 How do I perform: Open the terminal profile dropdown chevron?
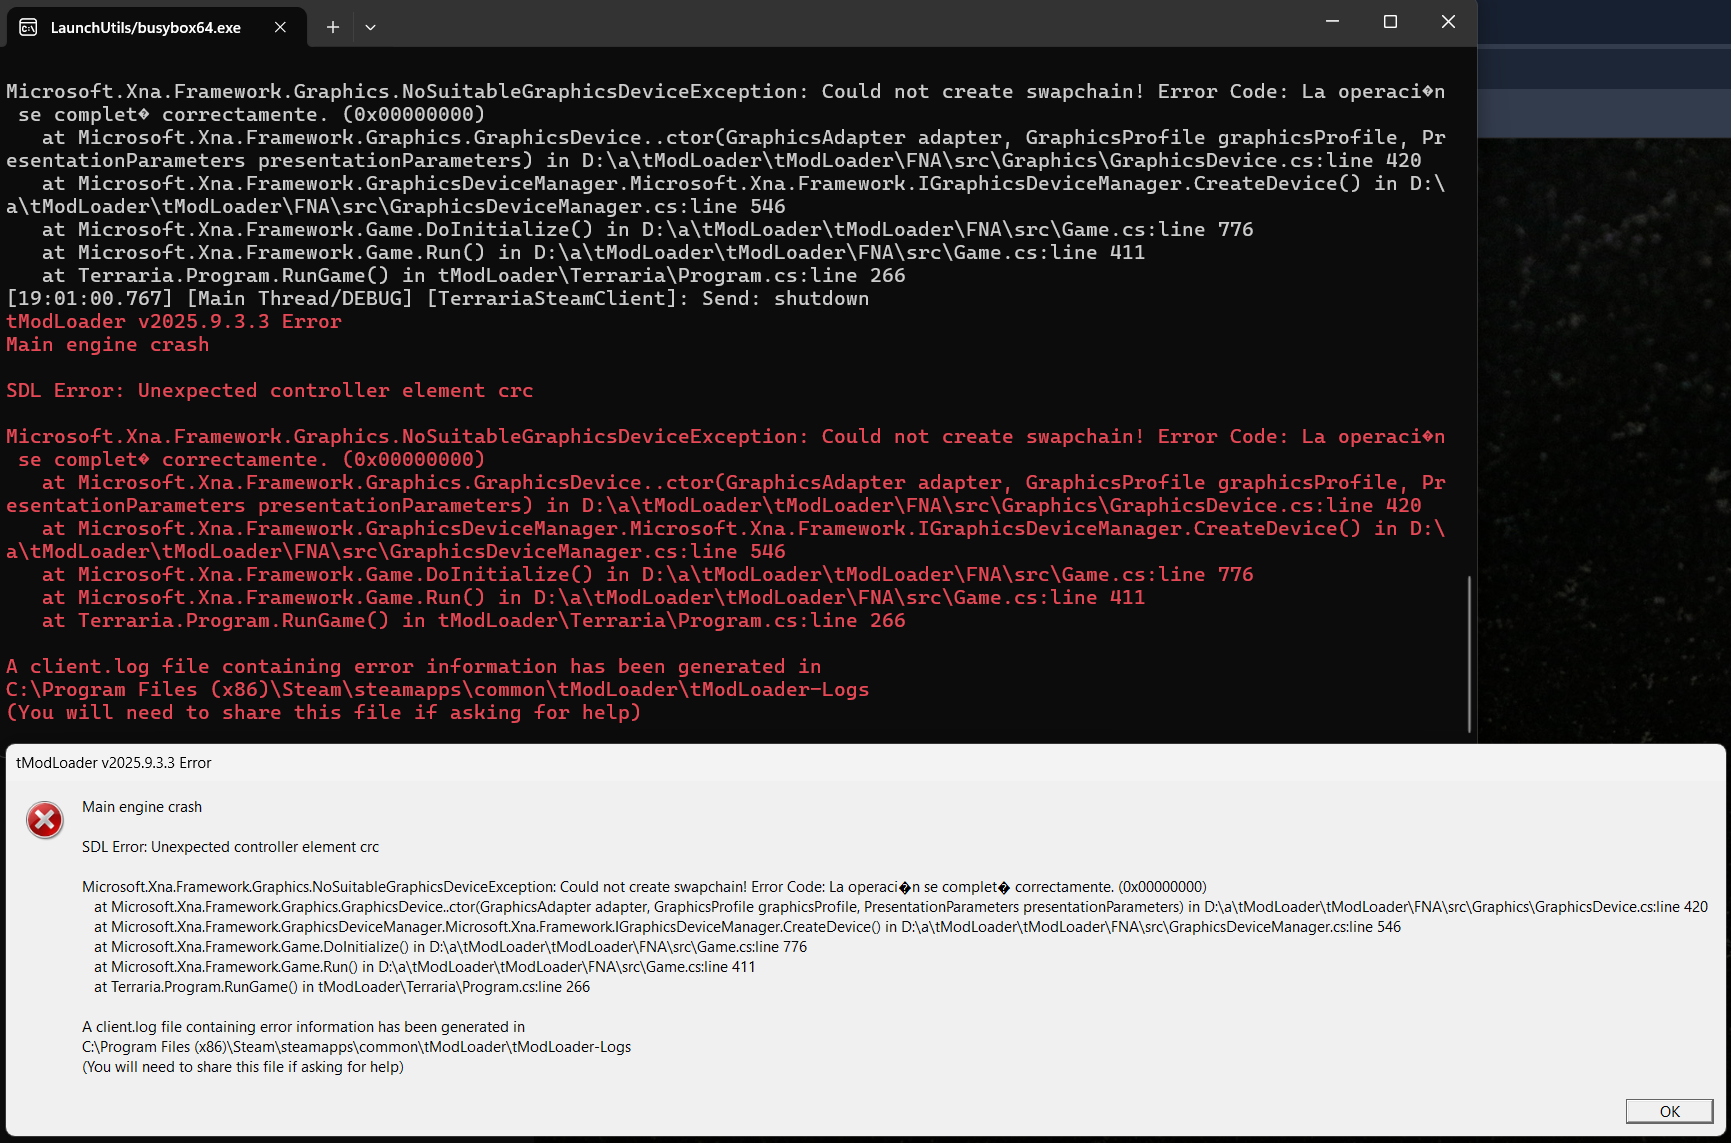(370, 27)
